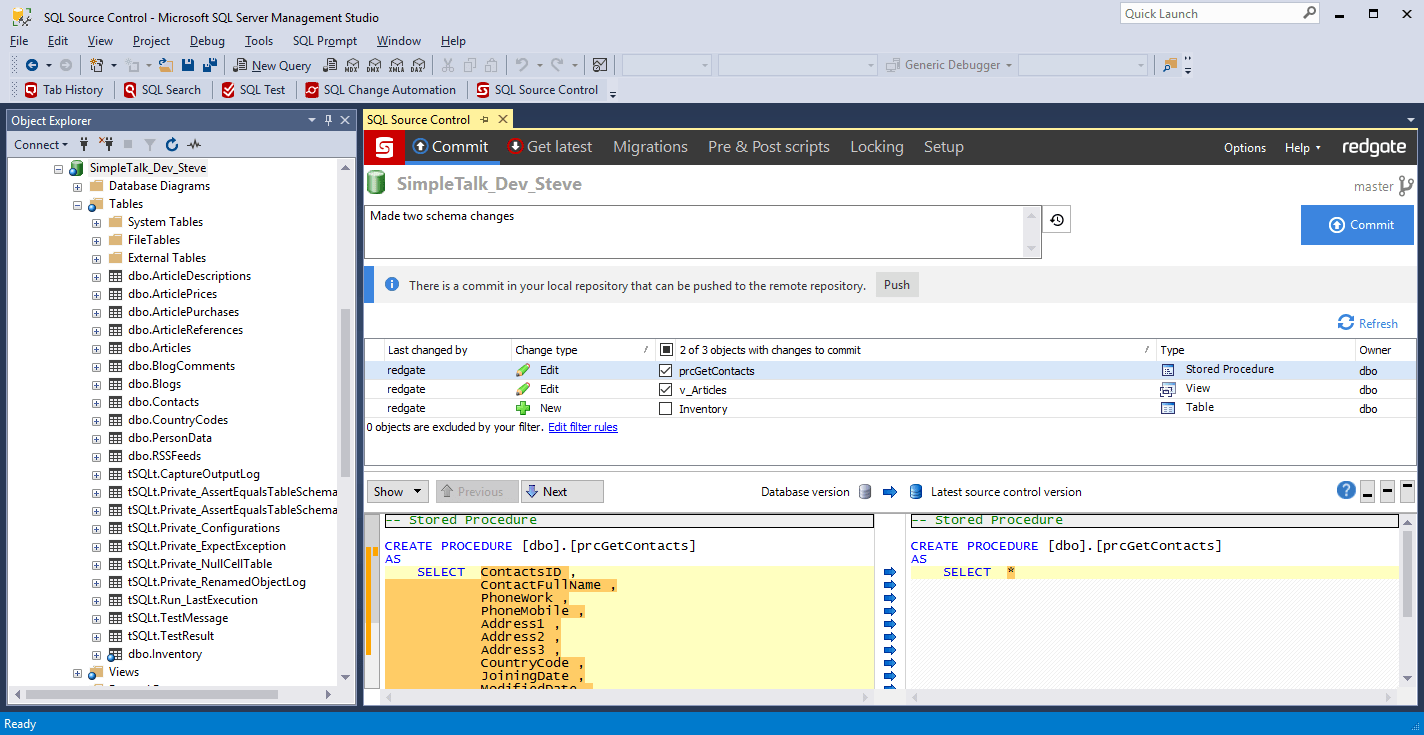Click the redgate logo in the top right
This screenshot has width=1424, height=735.
click(x=1373, y=146)
